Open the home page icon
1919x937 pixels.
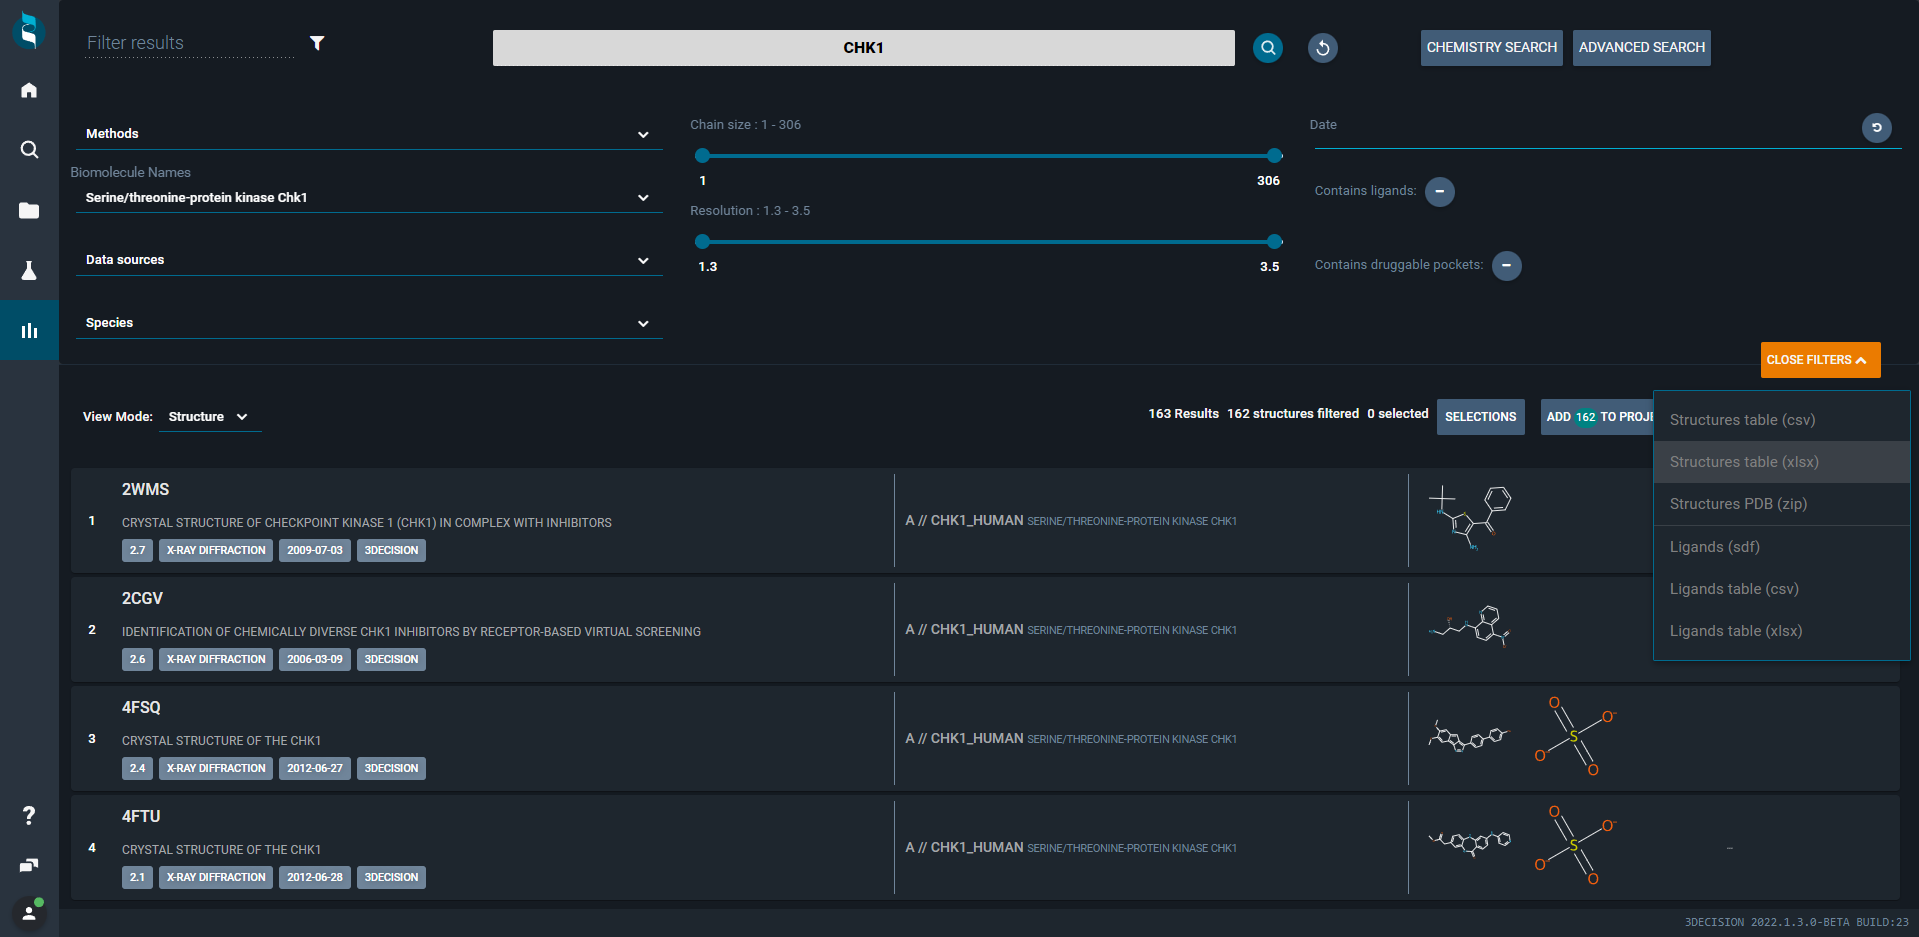coord(29,90)
